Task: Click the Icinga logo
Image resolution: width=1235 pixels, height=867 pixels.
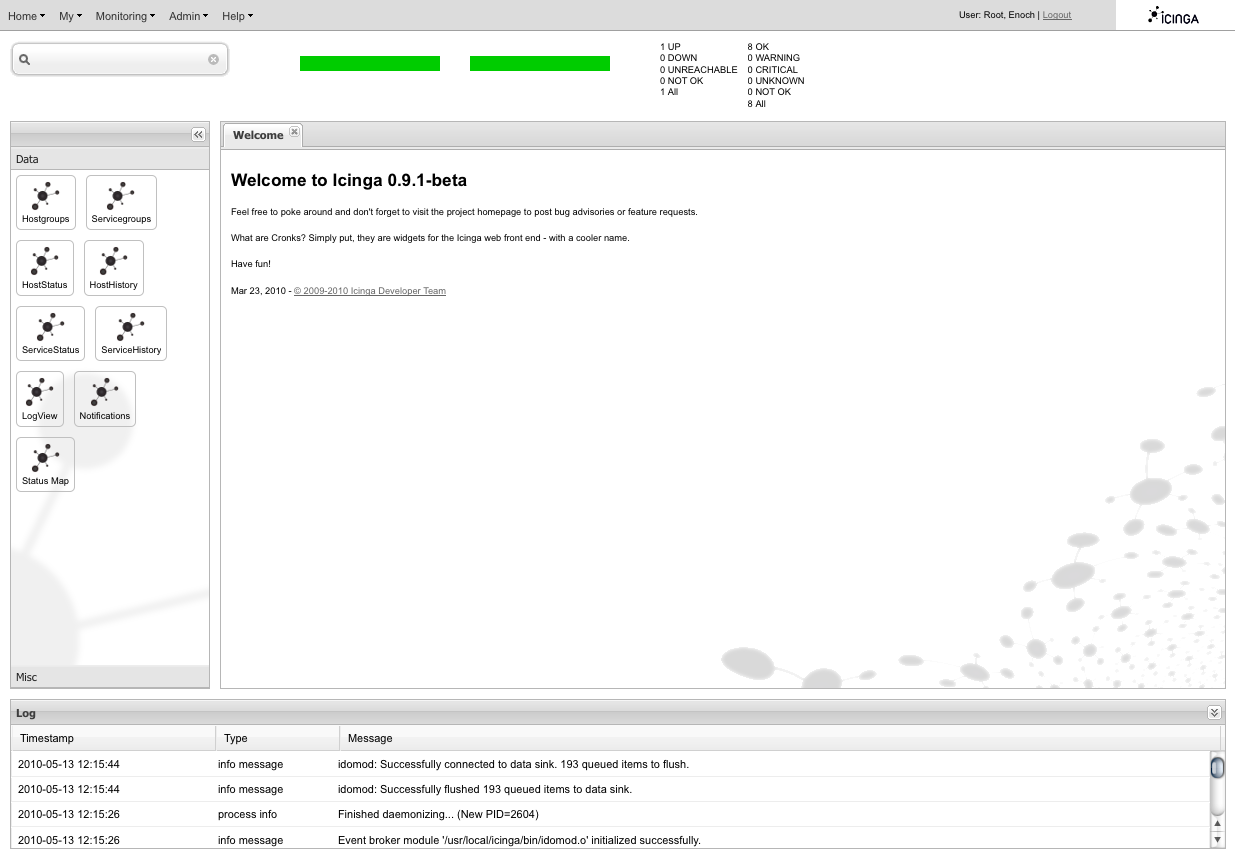Action: point(1173,15)
